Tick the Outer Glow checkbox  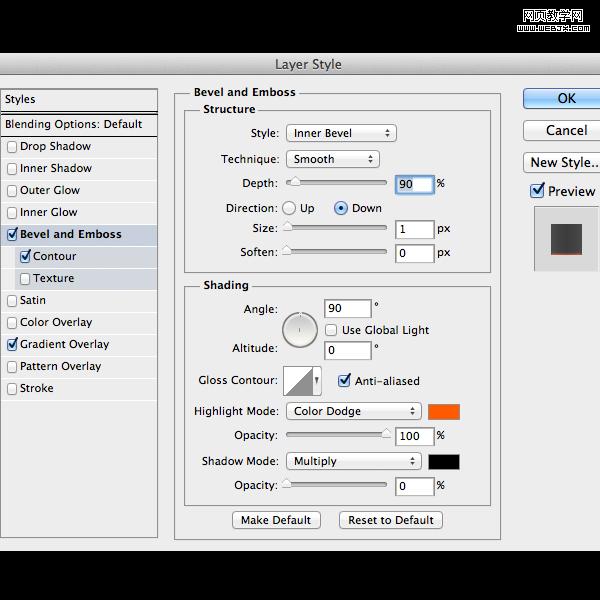coord(12,191)
